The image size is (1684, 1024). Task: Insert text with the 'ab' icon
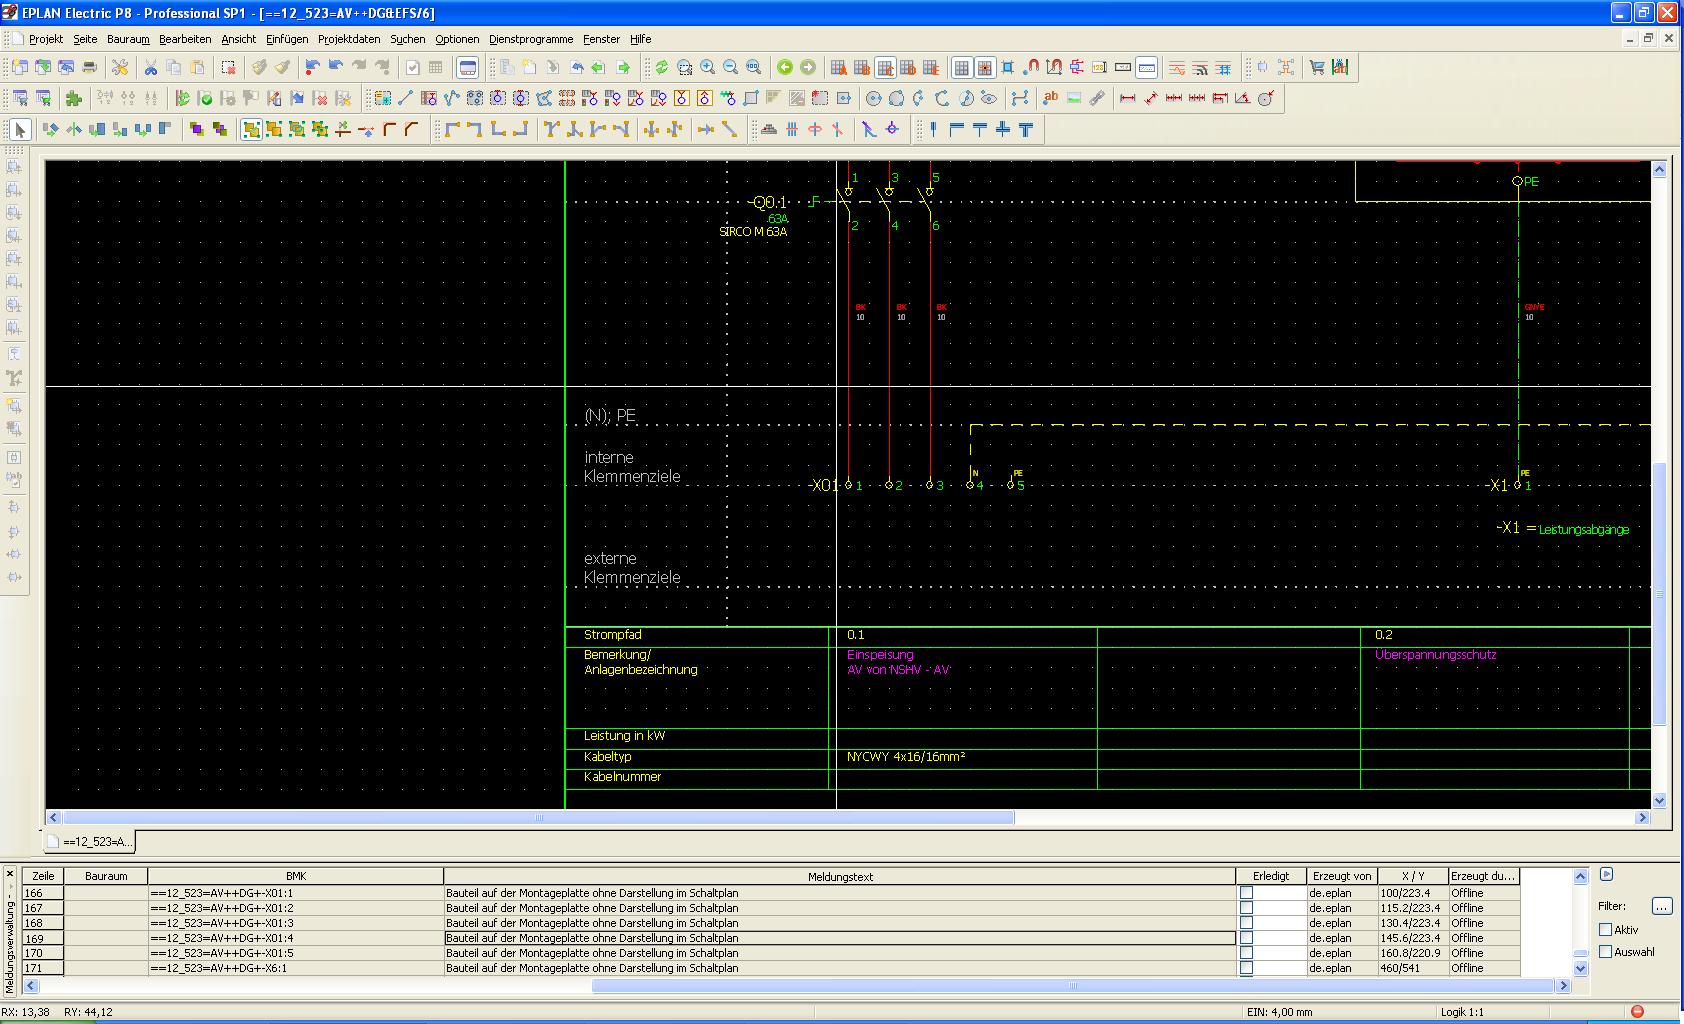click(x=1050, y=98)
